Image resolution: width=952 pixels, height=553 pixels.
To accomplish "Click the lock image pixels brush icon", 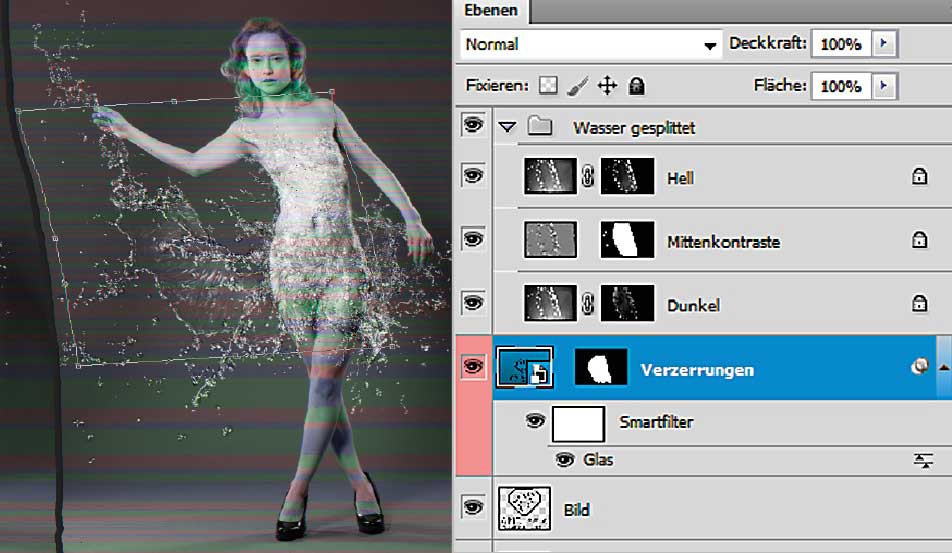I will (577, 86).
